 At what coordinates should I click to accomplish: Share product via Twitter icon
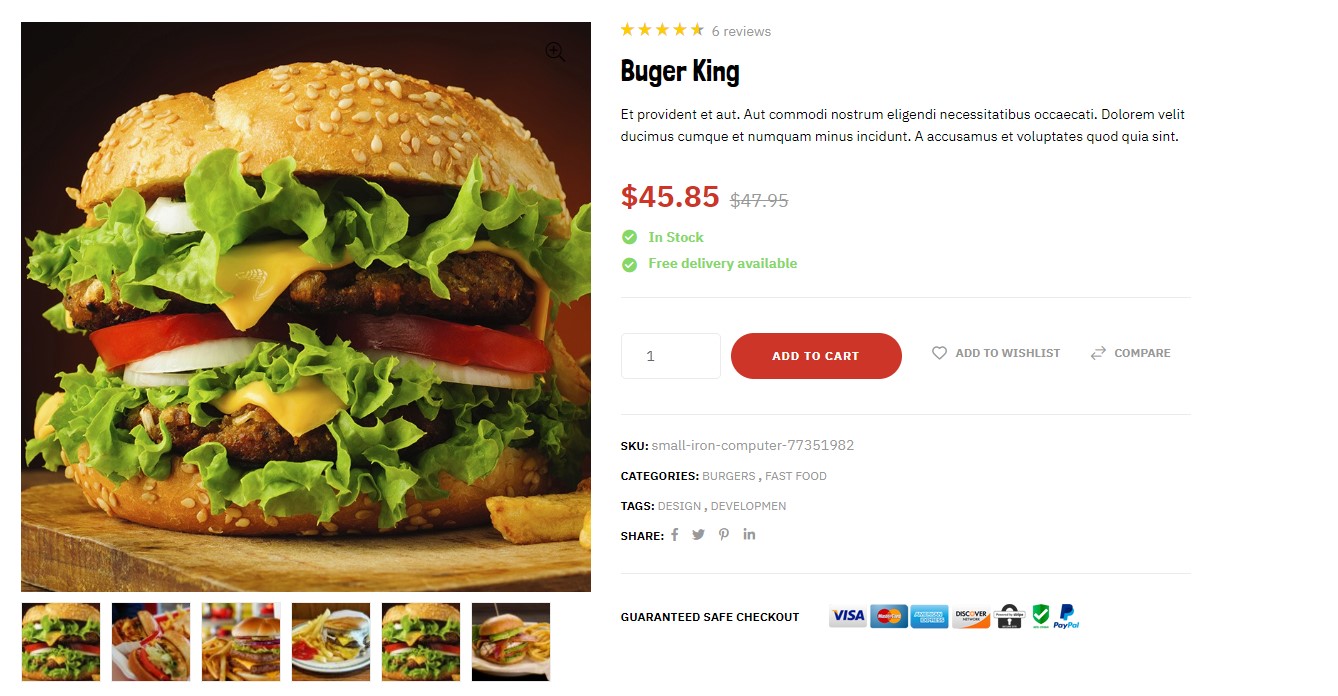click(698, 535)
